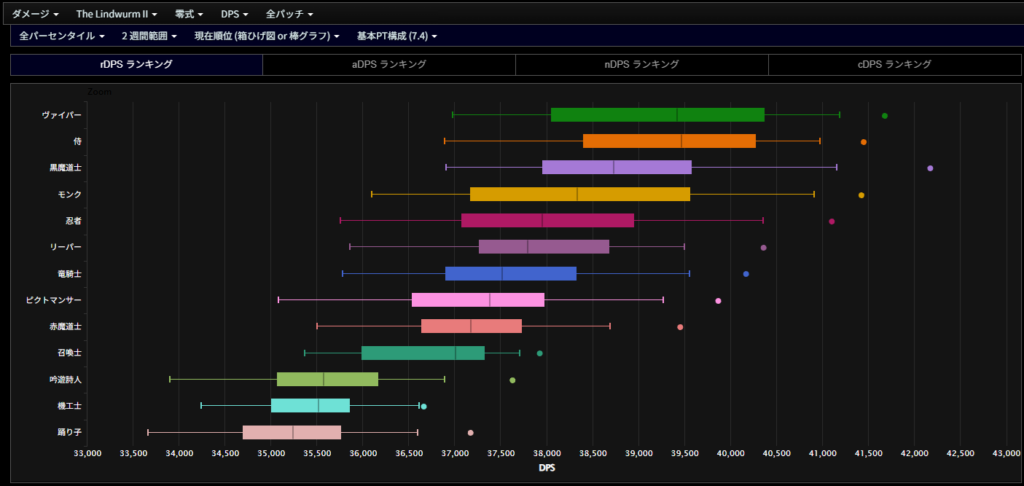This screenshot has height=486, width=1024.
Task: Expand the 基本PT構成 (7.4) dropdown
Action: (396, 36)
